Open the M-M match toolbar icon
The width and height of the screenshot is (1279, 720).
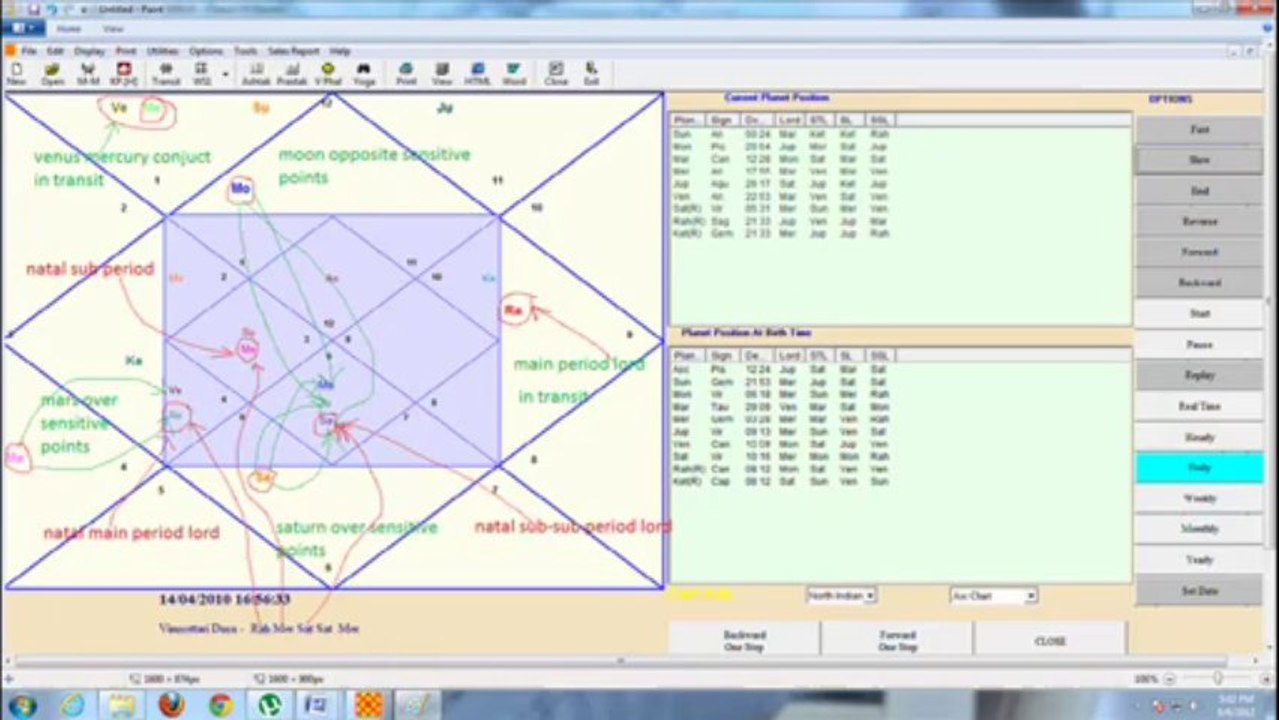pos(88,74)
